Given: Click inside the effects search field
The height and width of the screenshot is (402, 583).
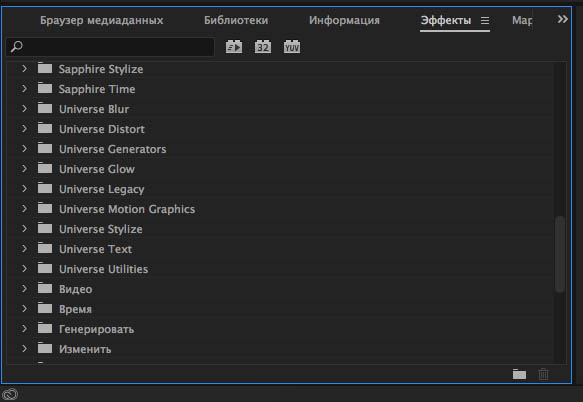Looking at the screenshot, I should (x=110, y=47).
